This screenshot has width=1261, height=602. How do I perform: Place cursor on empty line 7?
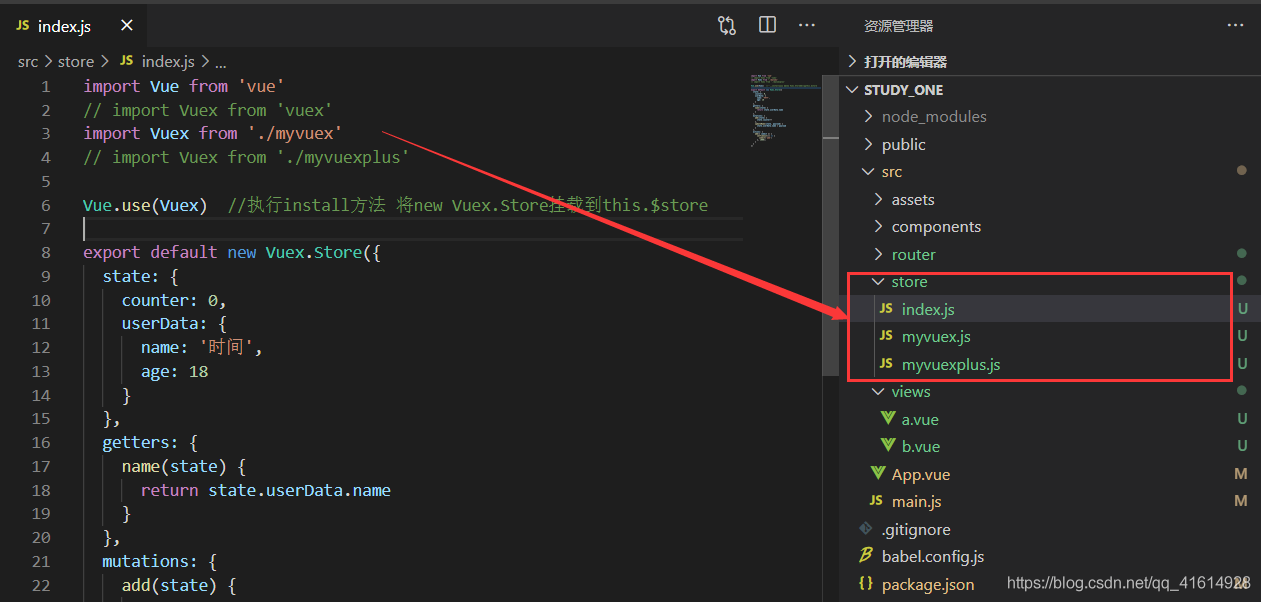pyautogui.click(x=413, y=229)
